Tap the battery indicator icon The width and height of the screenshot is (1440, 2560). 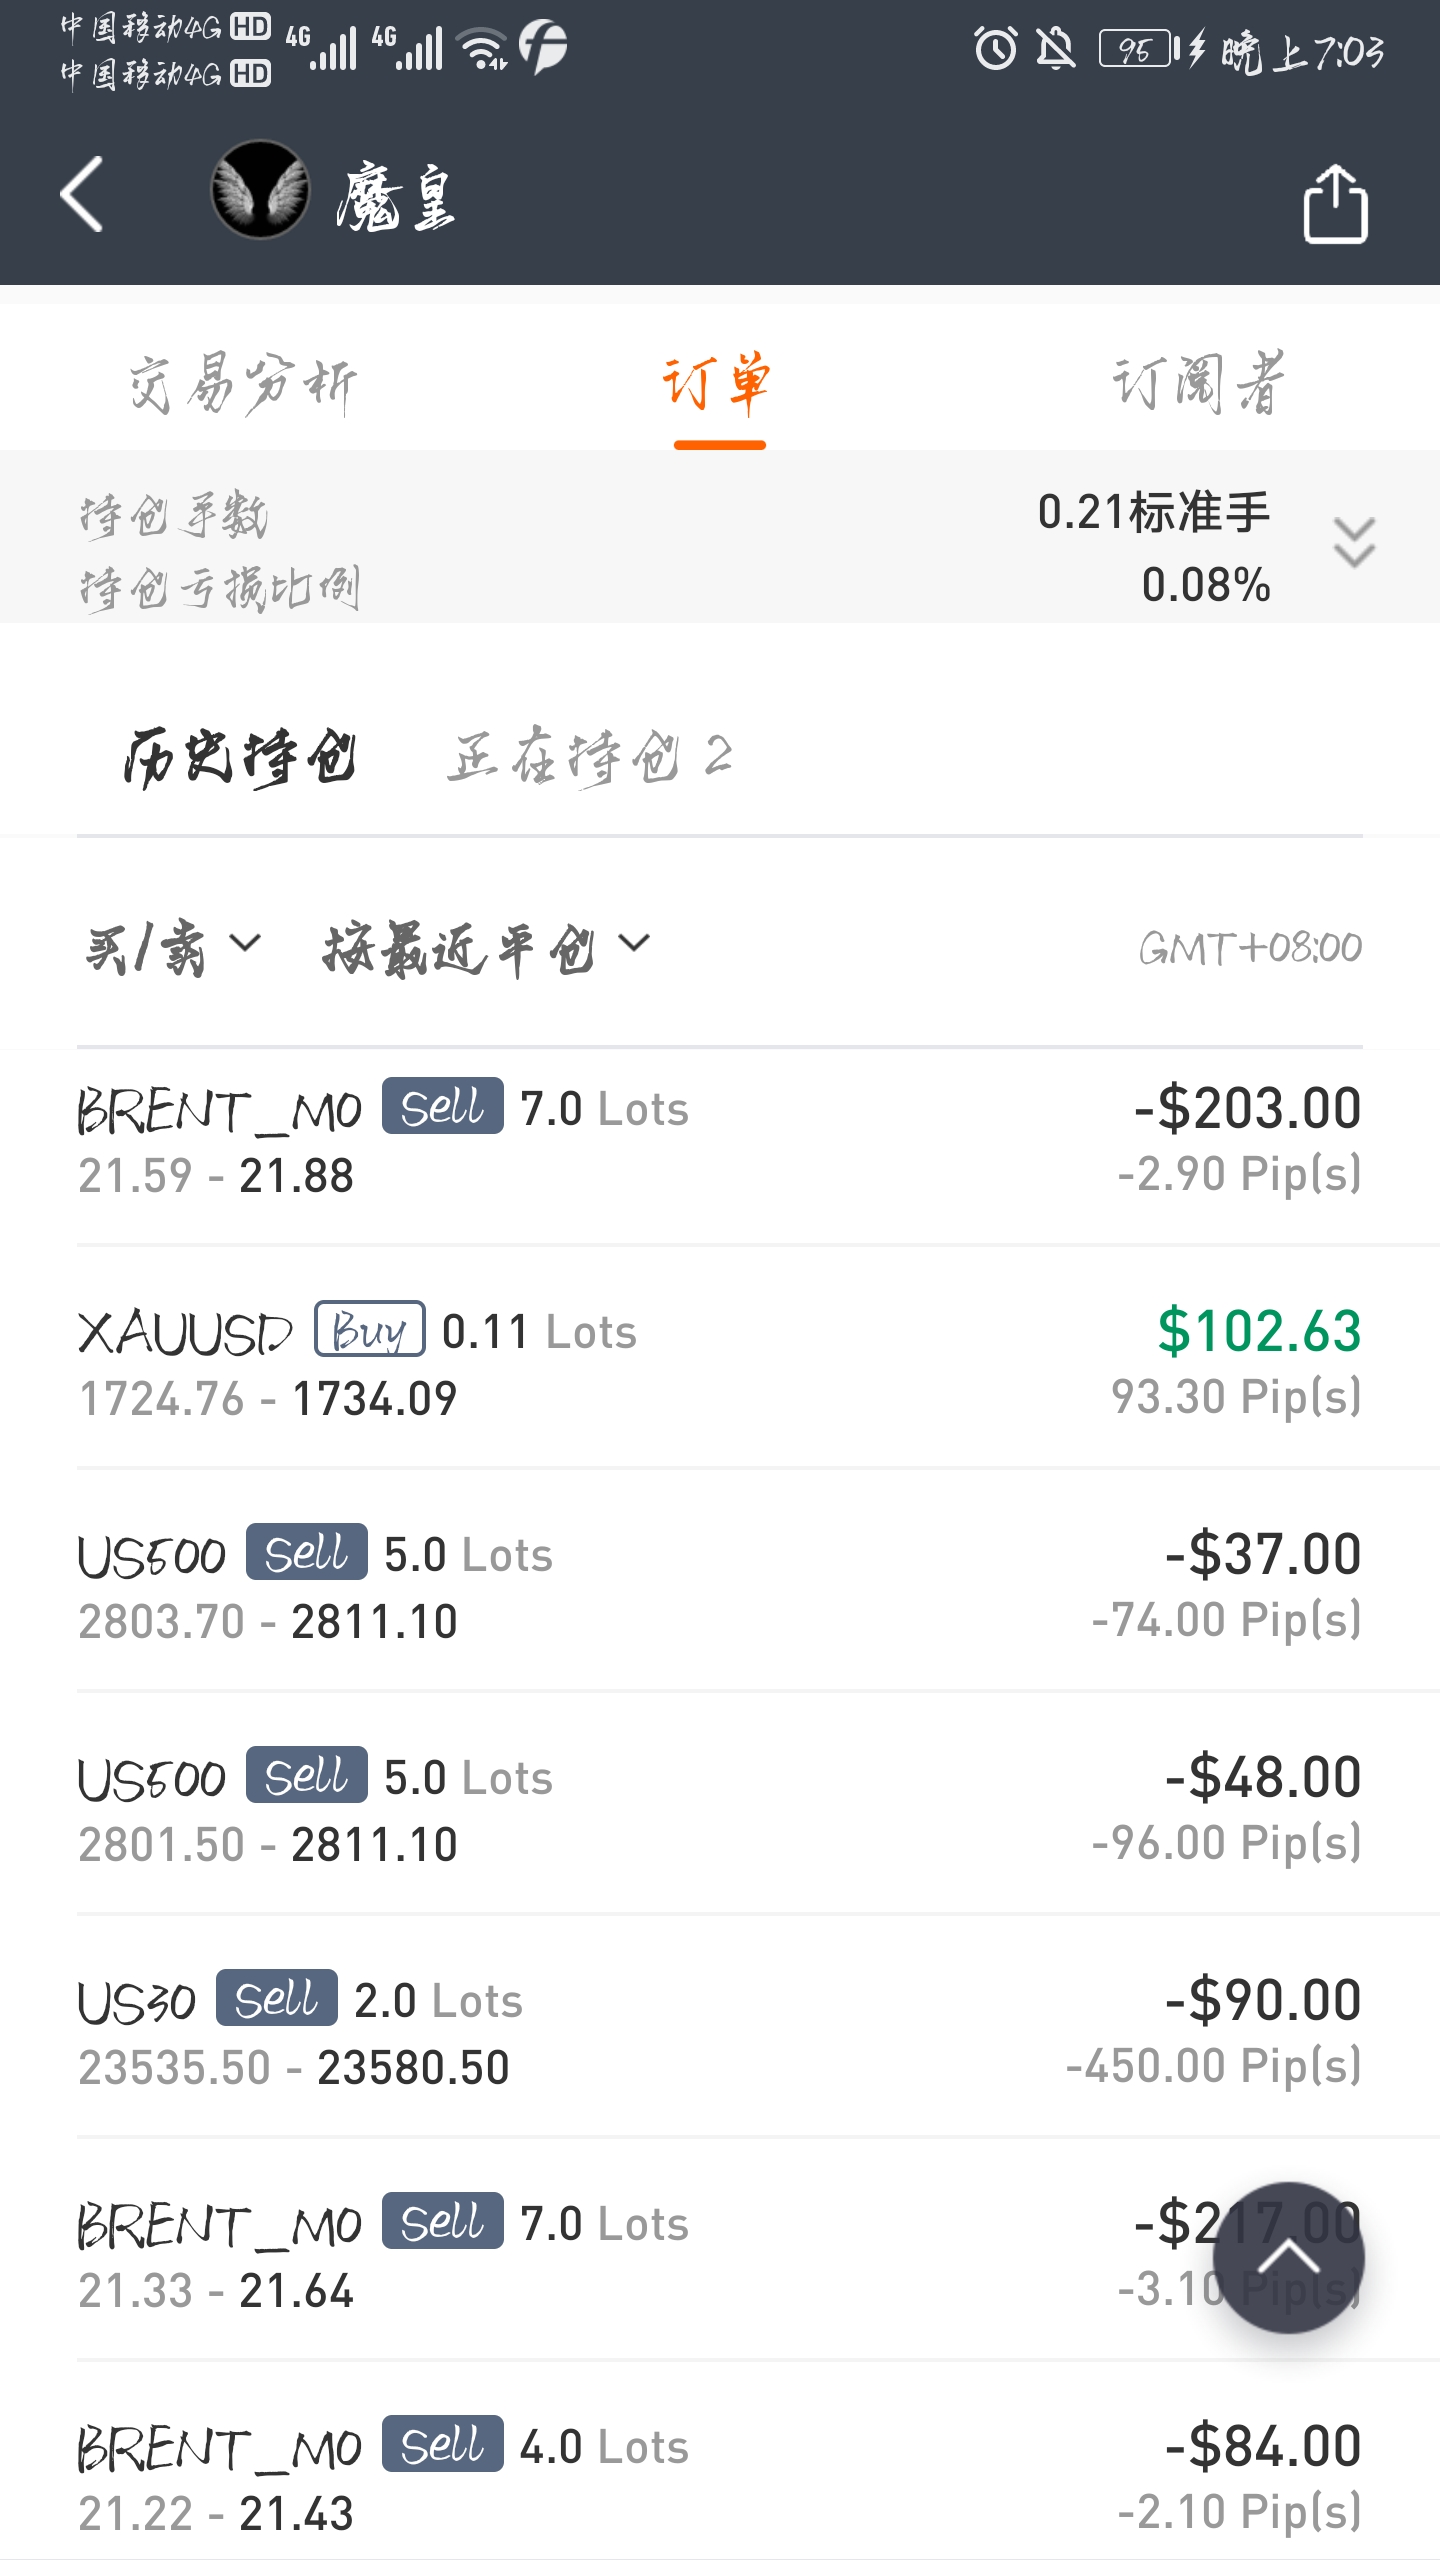point(1138,48)
